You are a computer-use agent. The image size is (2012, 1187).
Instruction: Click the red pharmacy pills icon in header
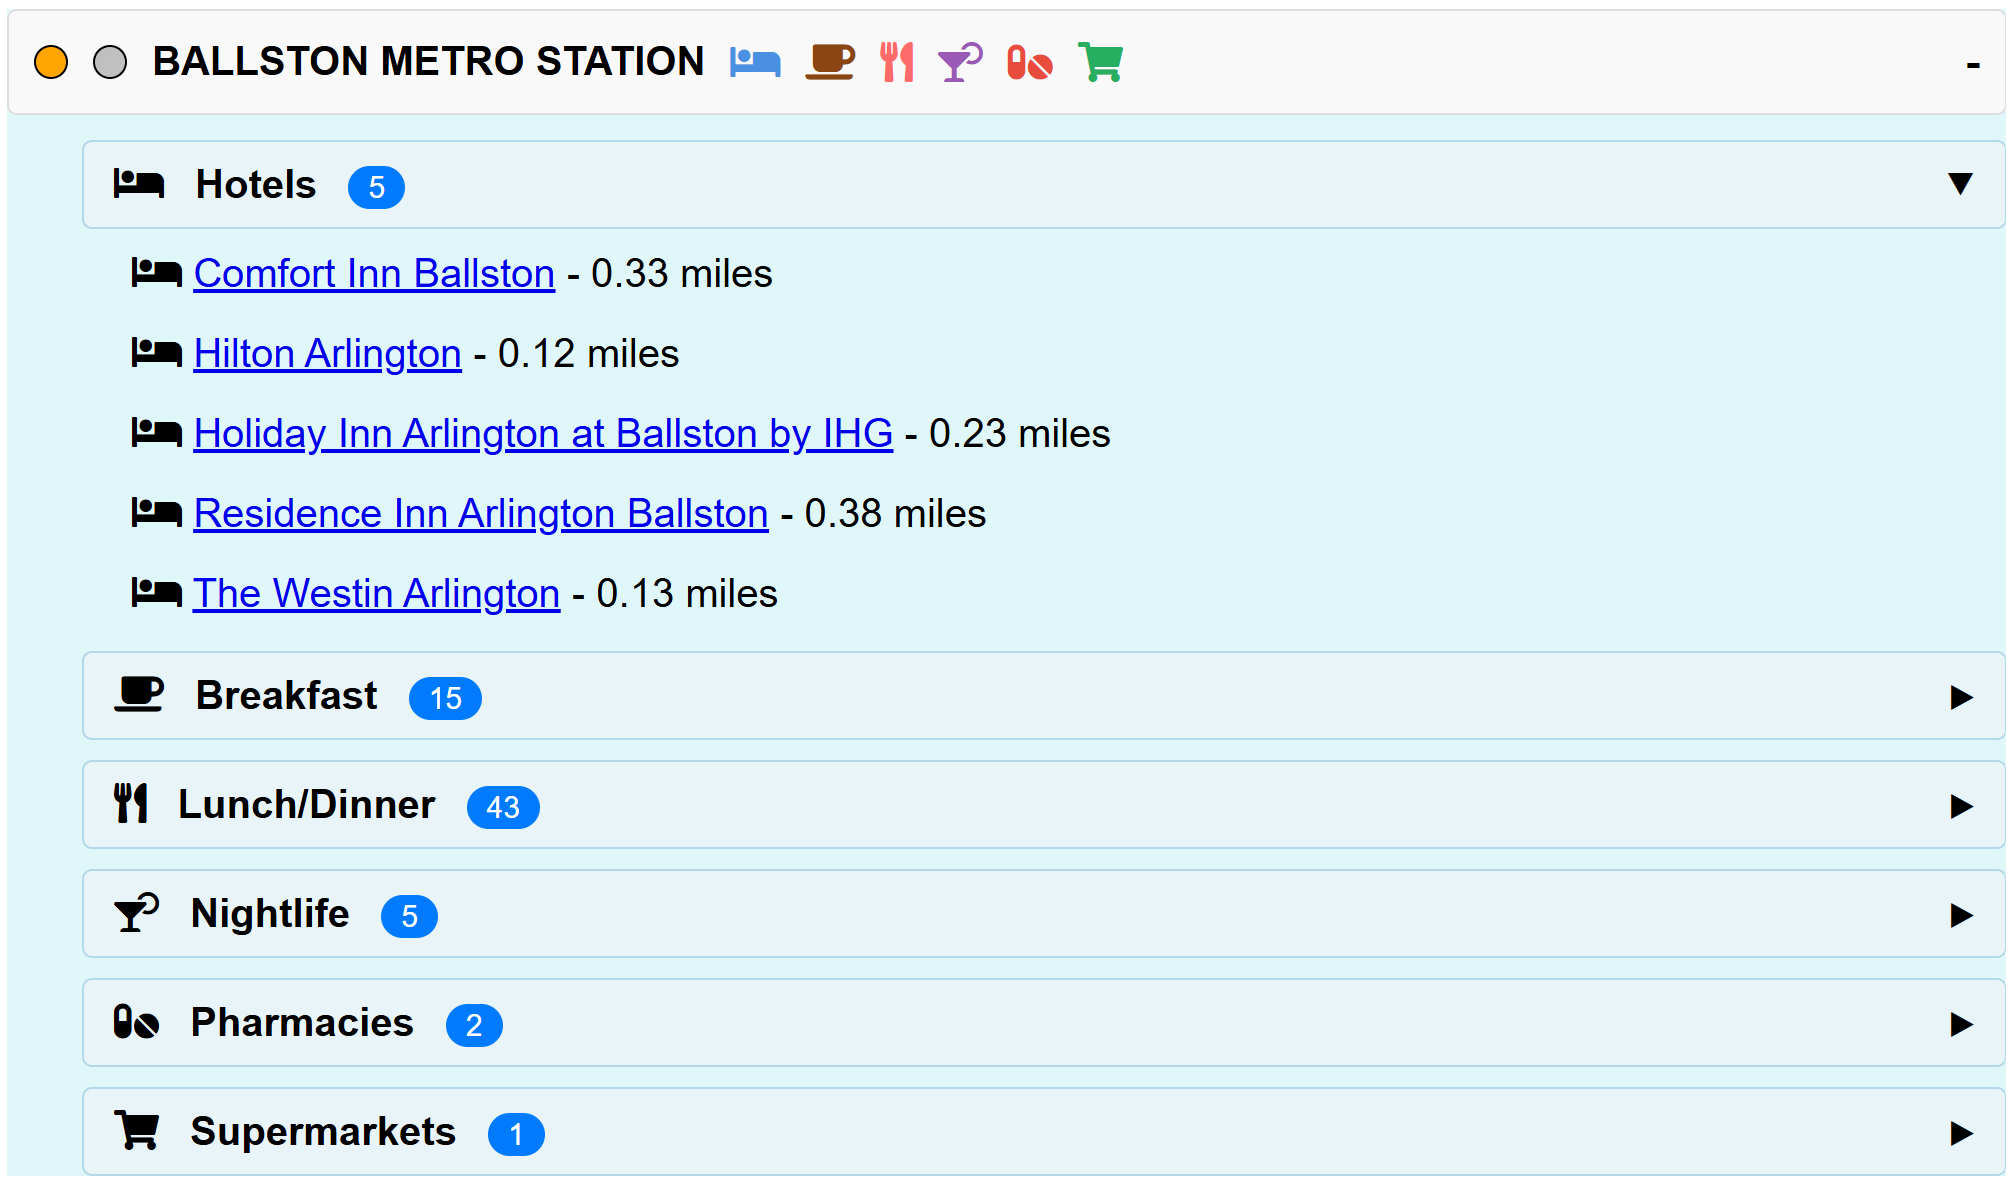[1028, 61]
